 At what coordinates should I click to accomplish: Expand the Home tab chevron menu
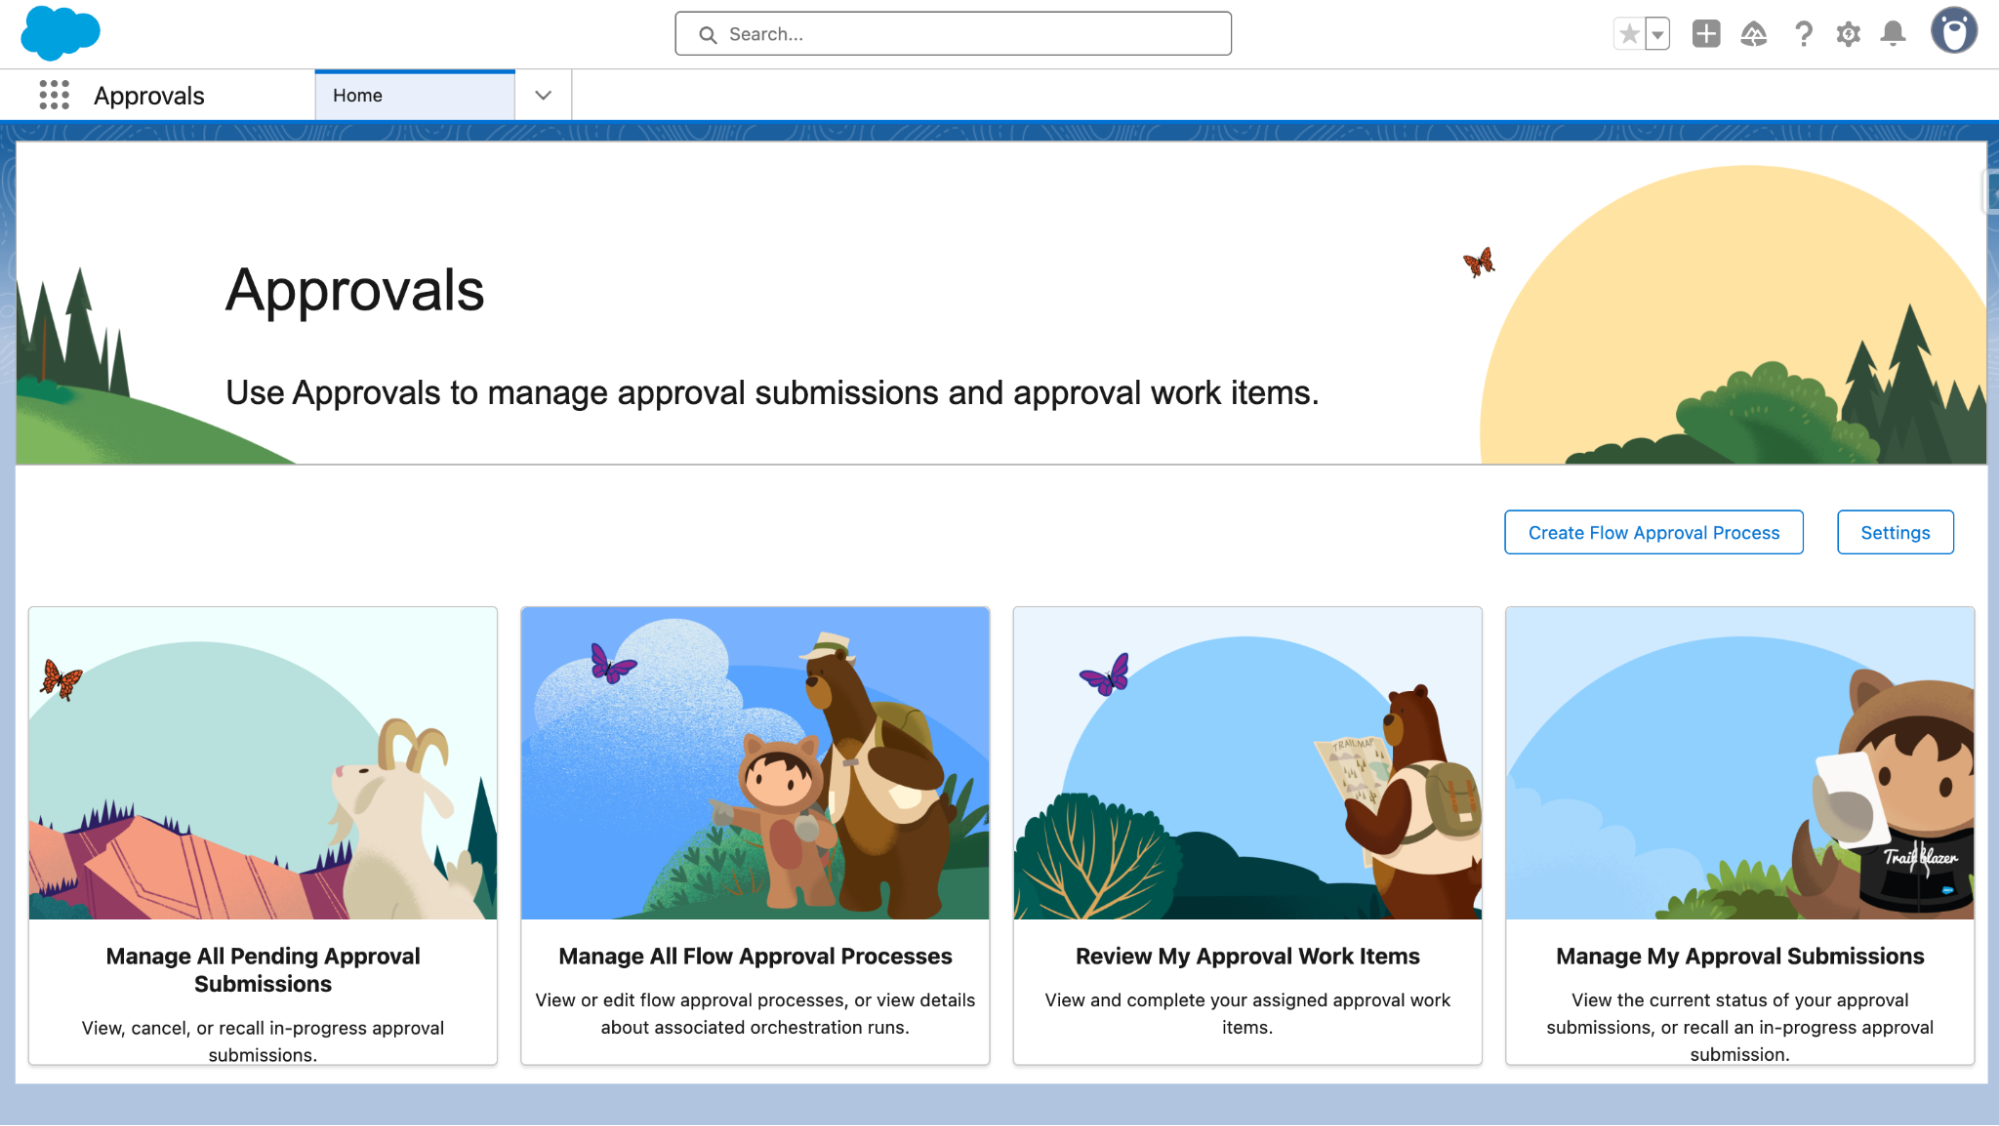(x=542, y=95)
